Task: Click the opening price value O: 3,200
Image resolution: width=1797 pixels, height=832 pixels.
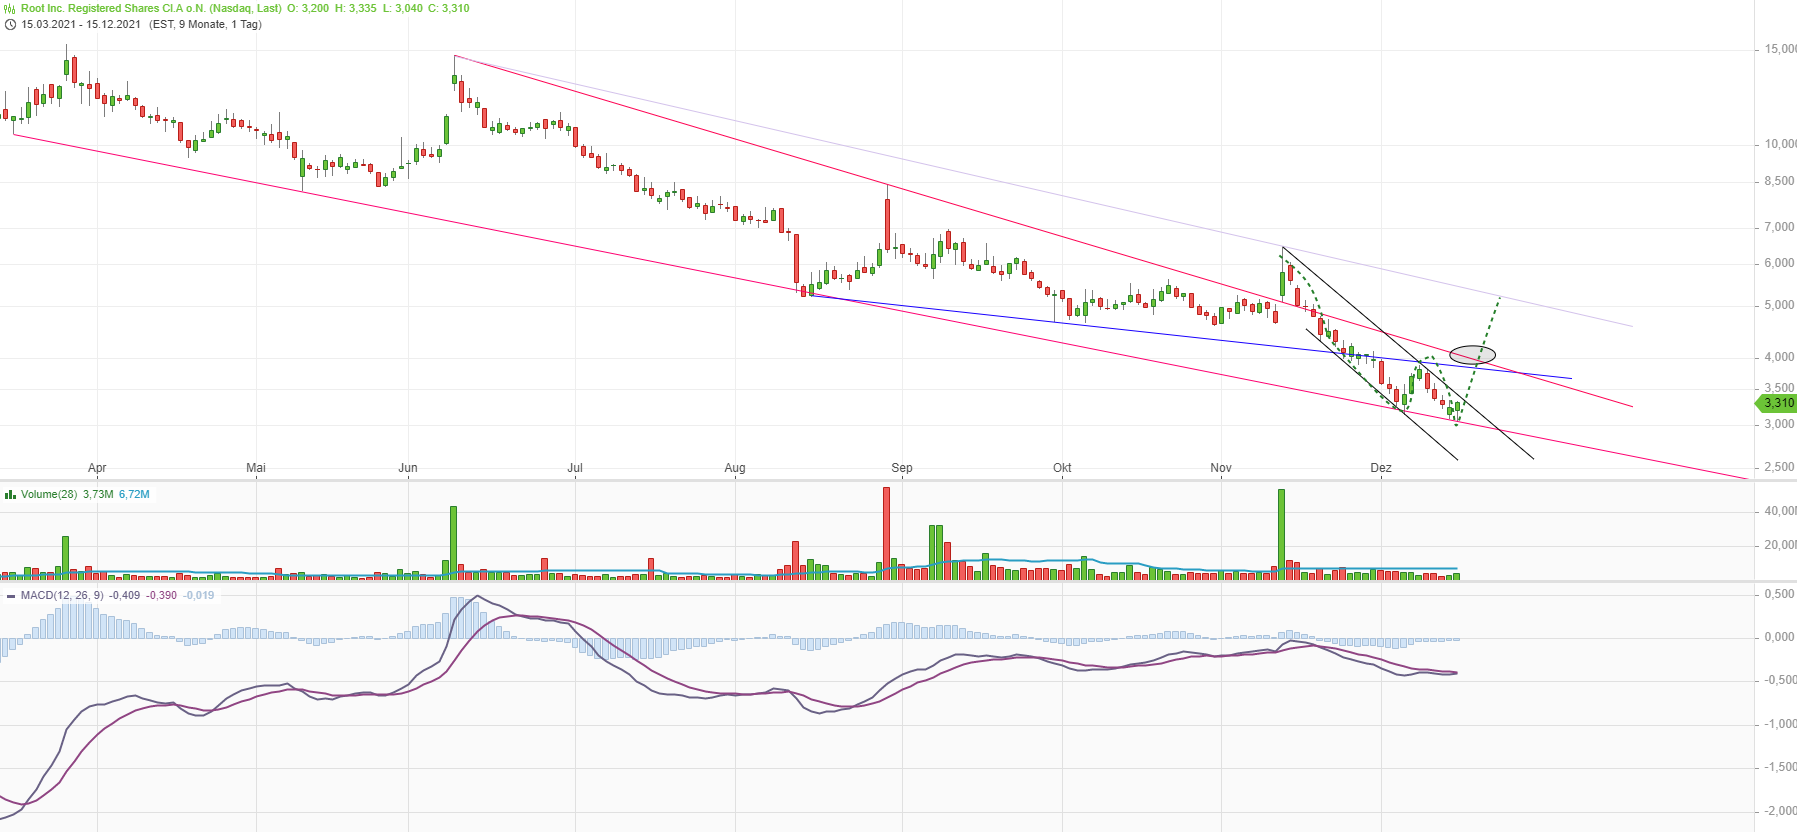Action: 308,8
